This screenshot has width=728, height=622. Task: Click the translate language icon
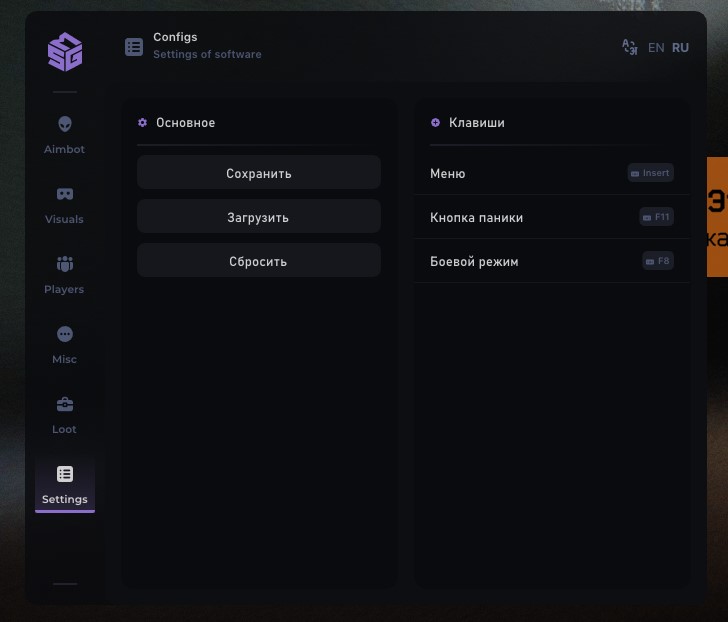(629, 47)
